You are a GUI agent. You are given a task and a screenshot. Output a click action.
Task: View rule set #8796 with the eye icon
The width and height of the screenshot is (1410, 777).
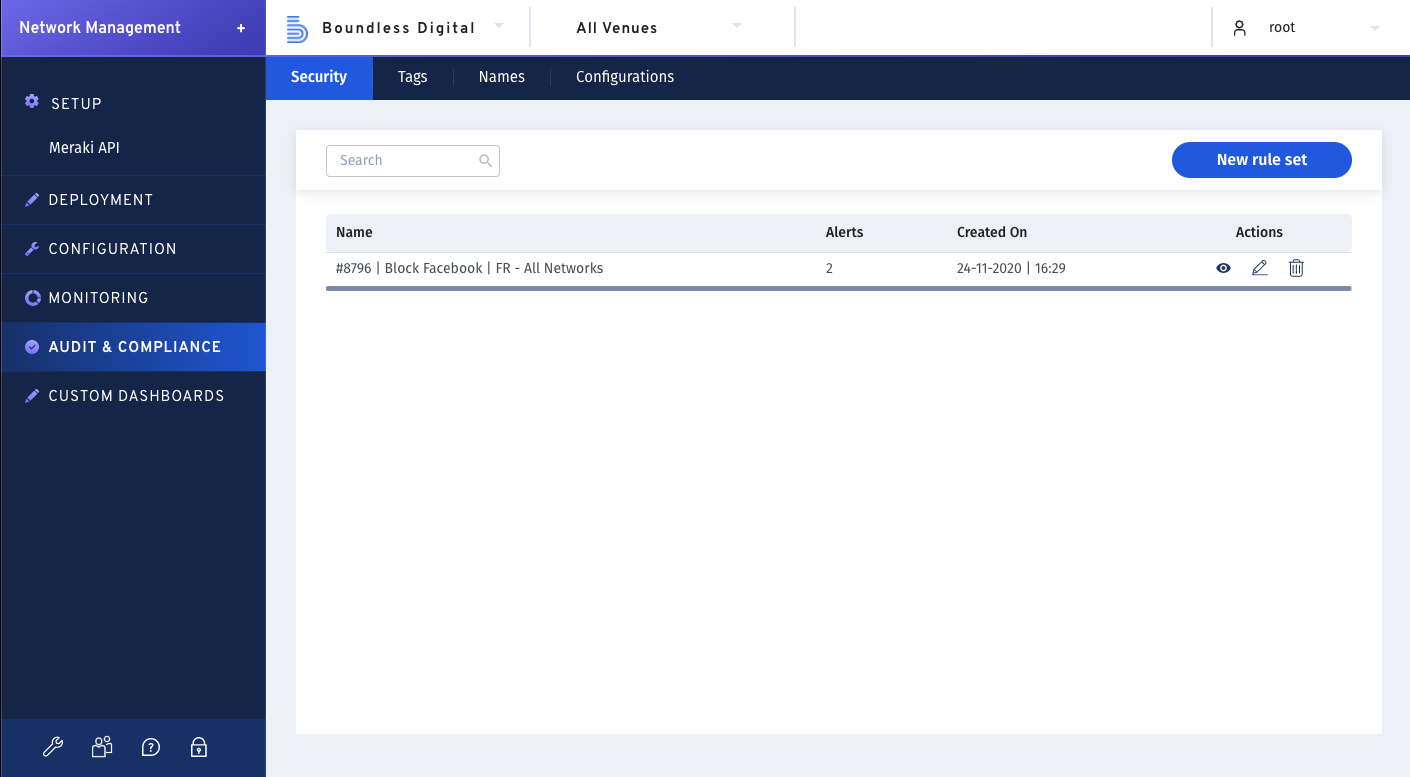pyautogui.click(x=1223, y=268)
